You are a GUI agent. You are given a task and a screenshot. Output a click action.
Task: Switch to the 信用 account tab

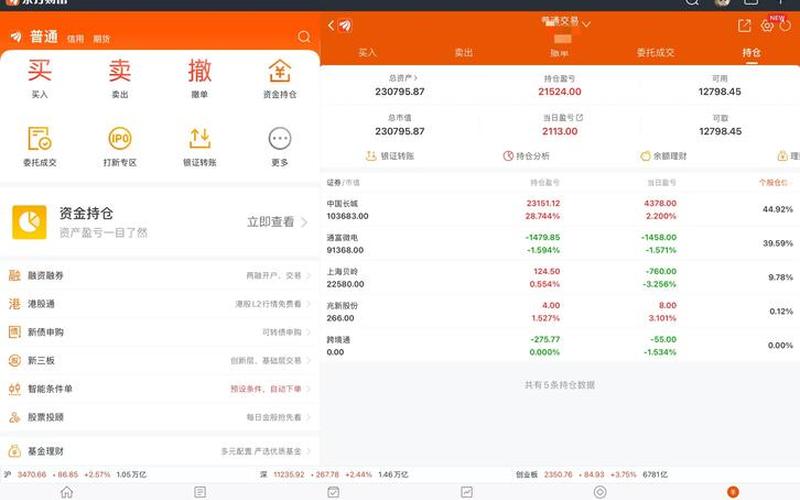coord(76,39)
